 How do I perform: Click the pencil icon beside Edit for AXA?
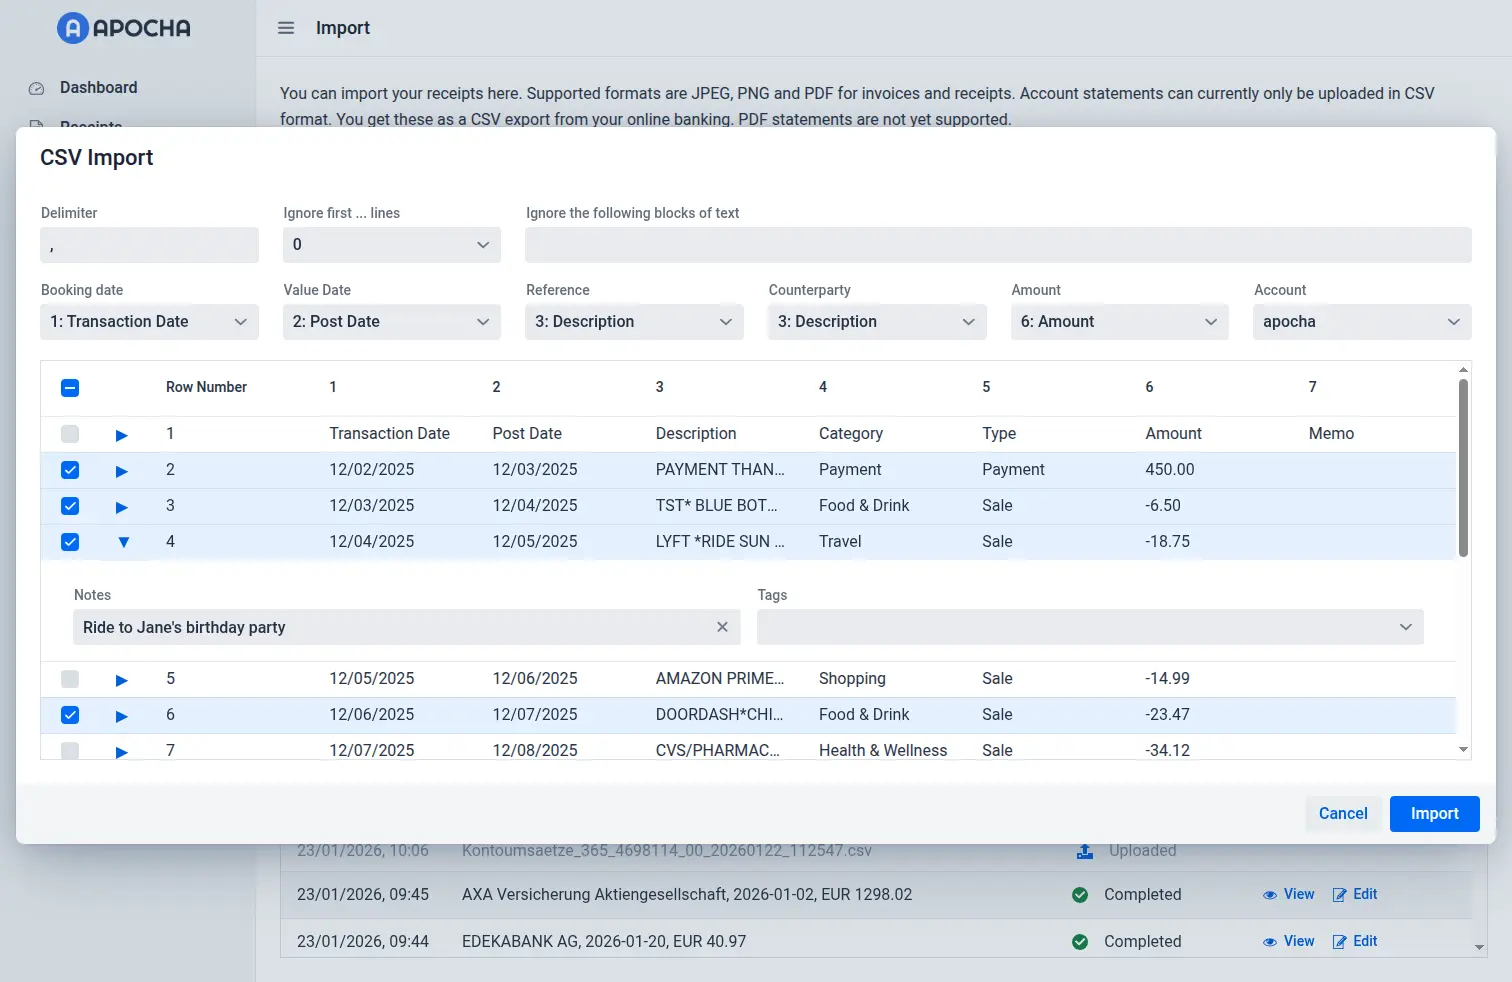click(x=1340, y=894)
